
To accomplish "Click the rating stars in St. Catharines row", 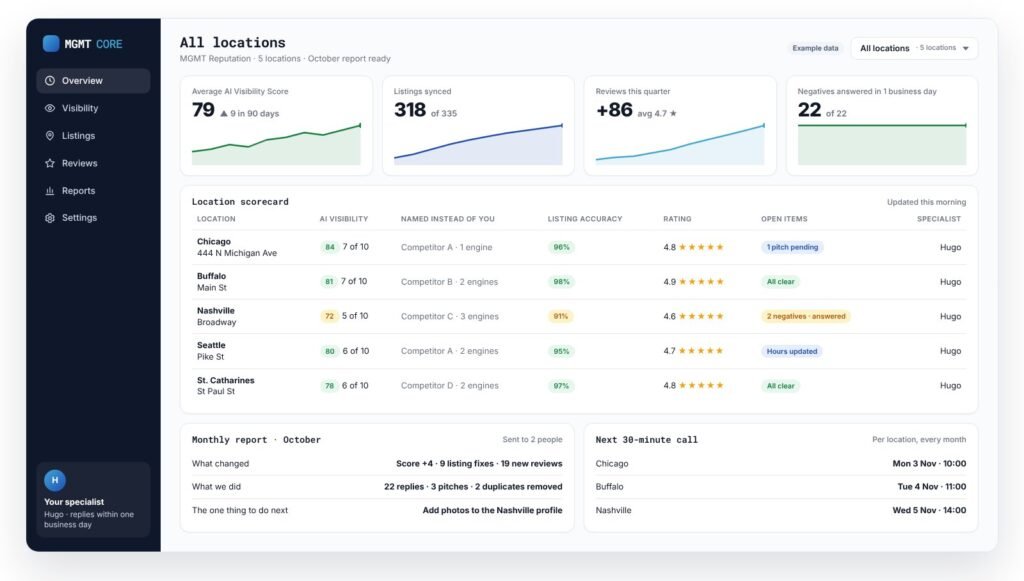I will pyautogui.click(x=701, y=386).
